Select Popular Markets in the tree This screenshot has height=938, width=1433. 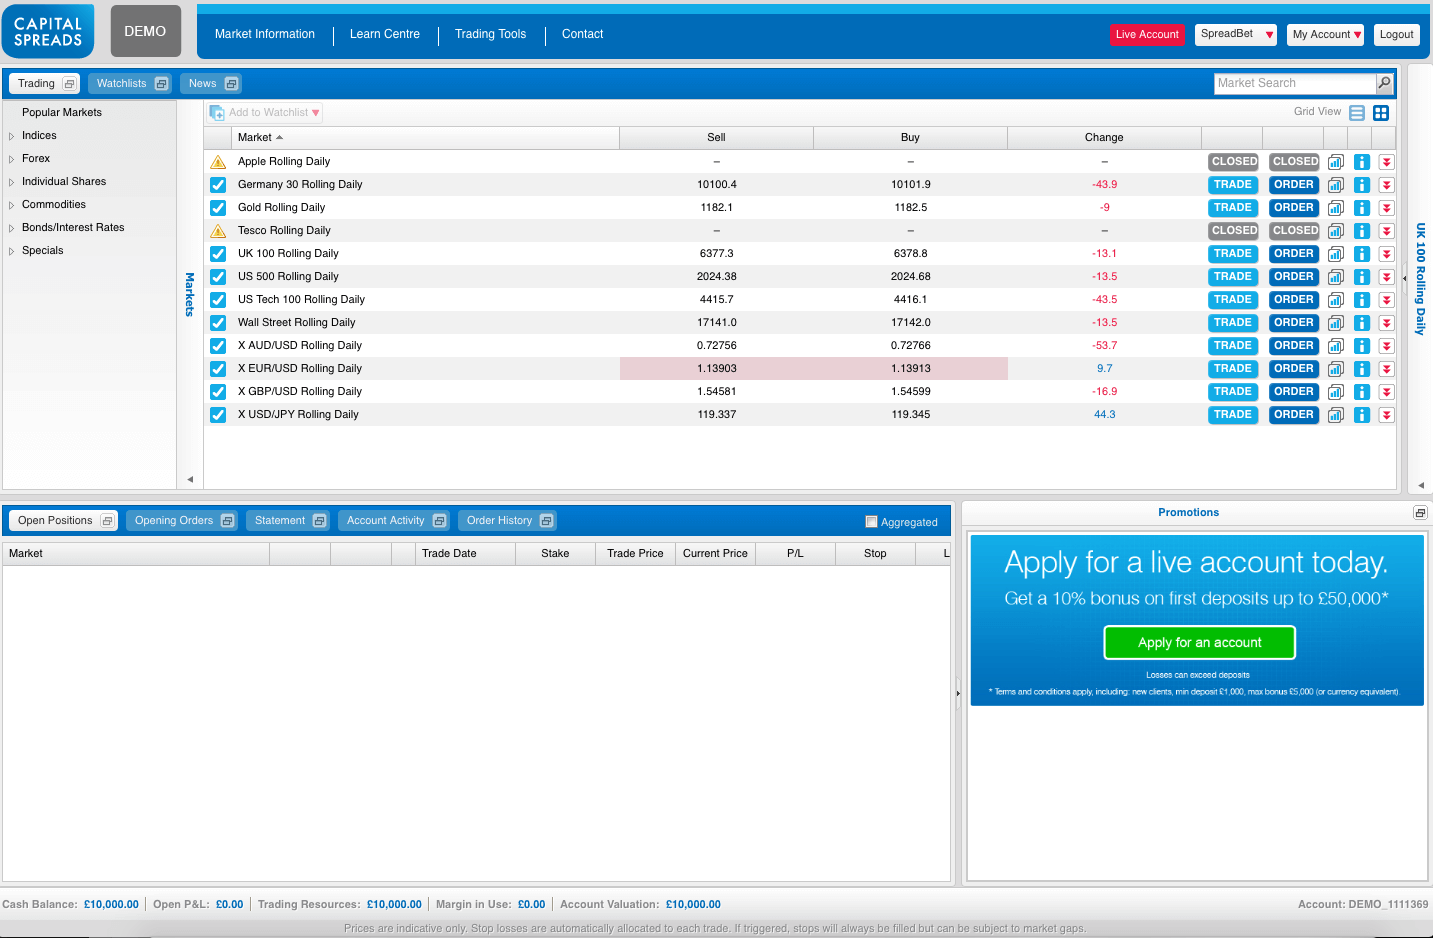[x=62, y=113]
